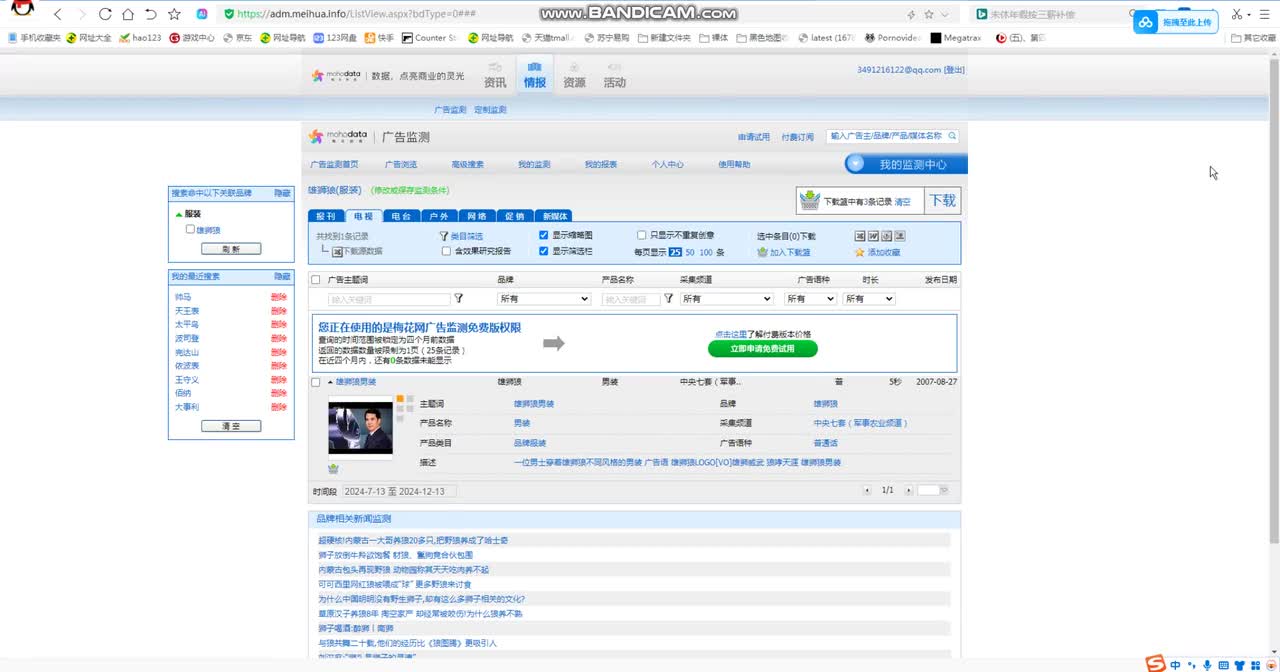Image resolution: width=1280 pixels, height=672 pixels.
Task: Uncheck the 显示筛选栏 checkbox
Action: (543, 251)
